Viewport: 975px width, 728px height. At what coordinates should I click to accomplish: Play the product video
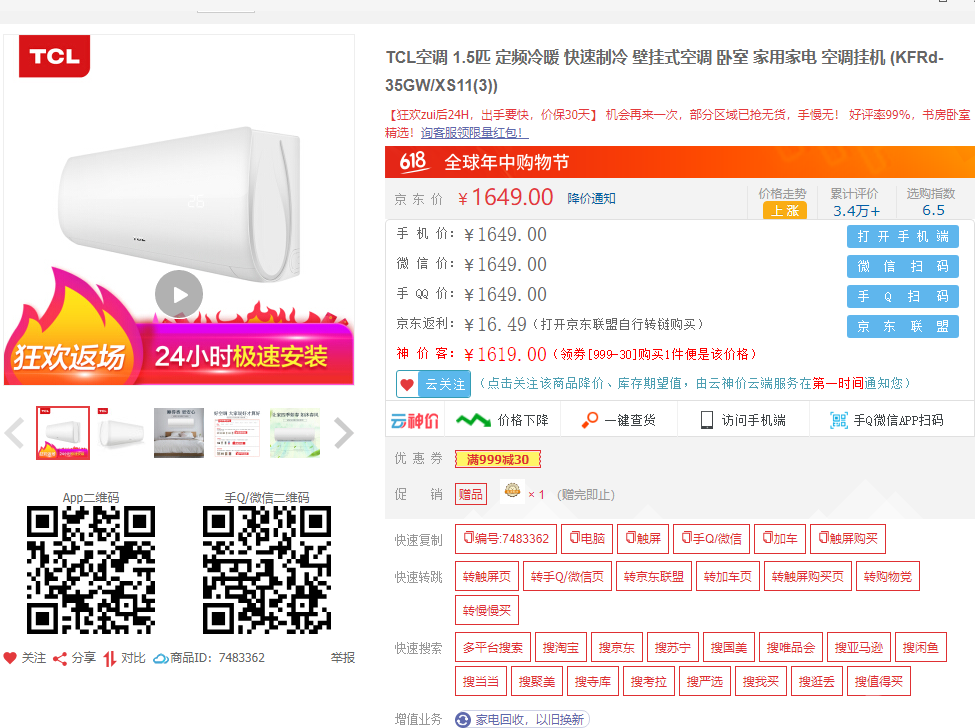pyautogui.click(x=179, y=294)
